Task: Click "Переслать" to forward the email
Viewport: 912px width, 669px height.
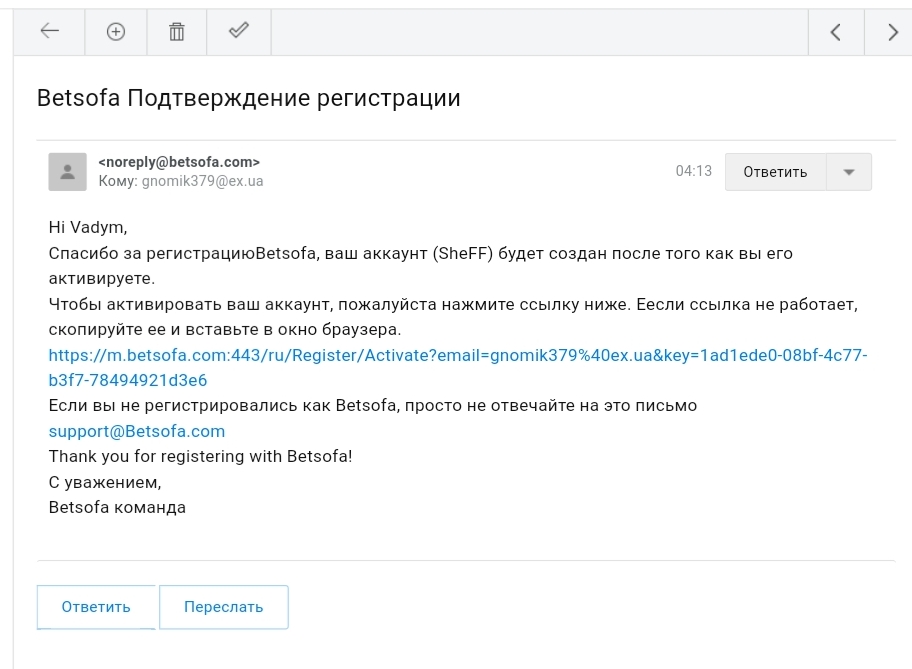Action: (223, 606)
